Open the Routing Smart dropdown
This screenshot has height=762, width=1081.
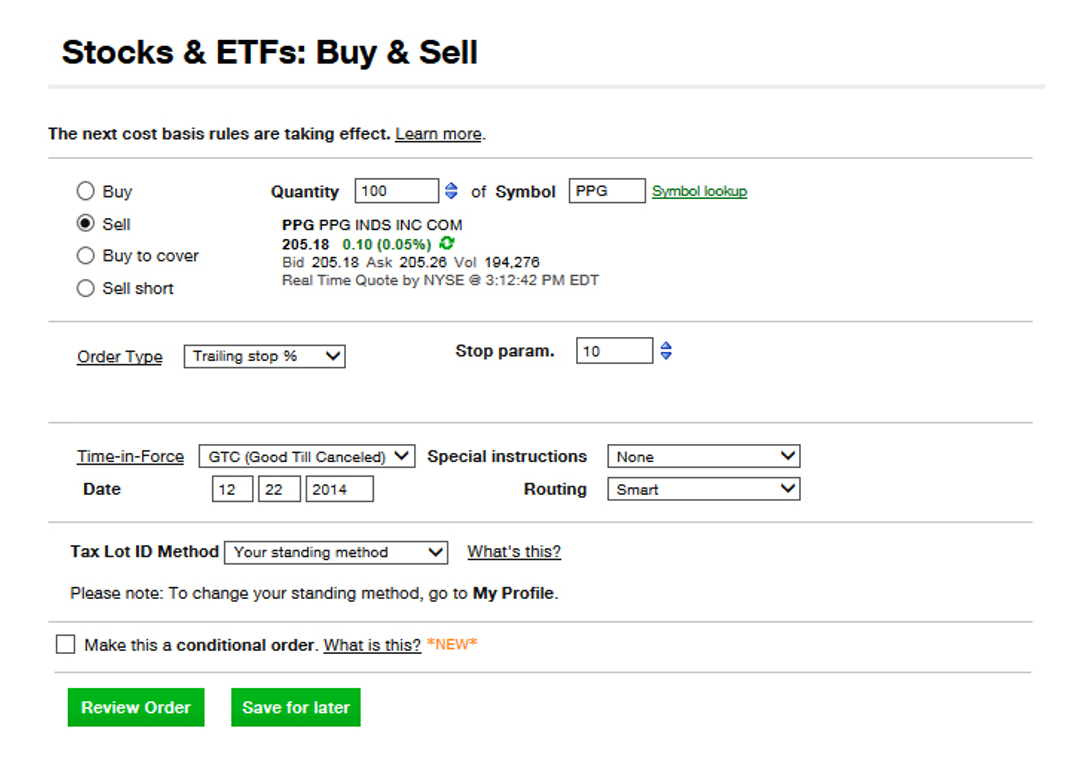pos(703,490)
